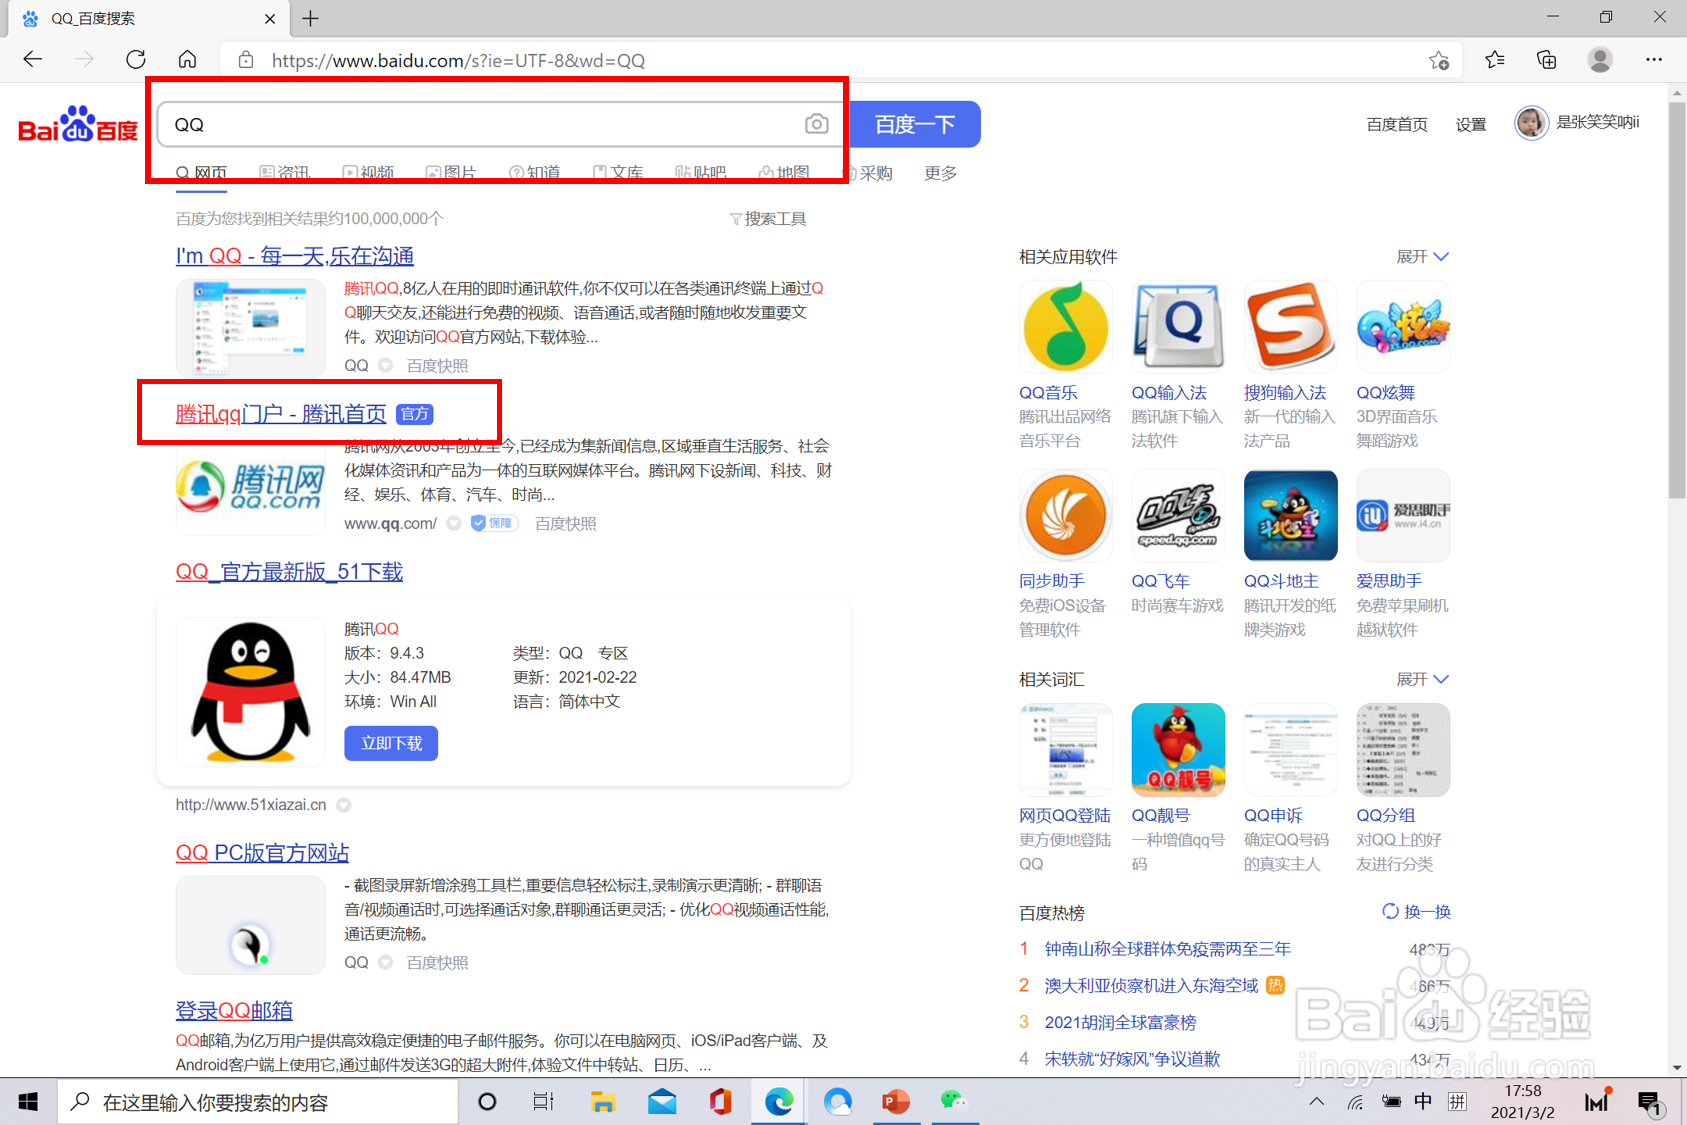The image size is (1687, 1125).
Task: Open File Explorer from taskbar
Action: (x=602, y=1102)
